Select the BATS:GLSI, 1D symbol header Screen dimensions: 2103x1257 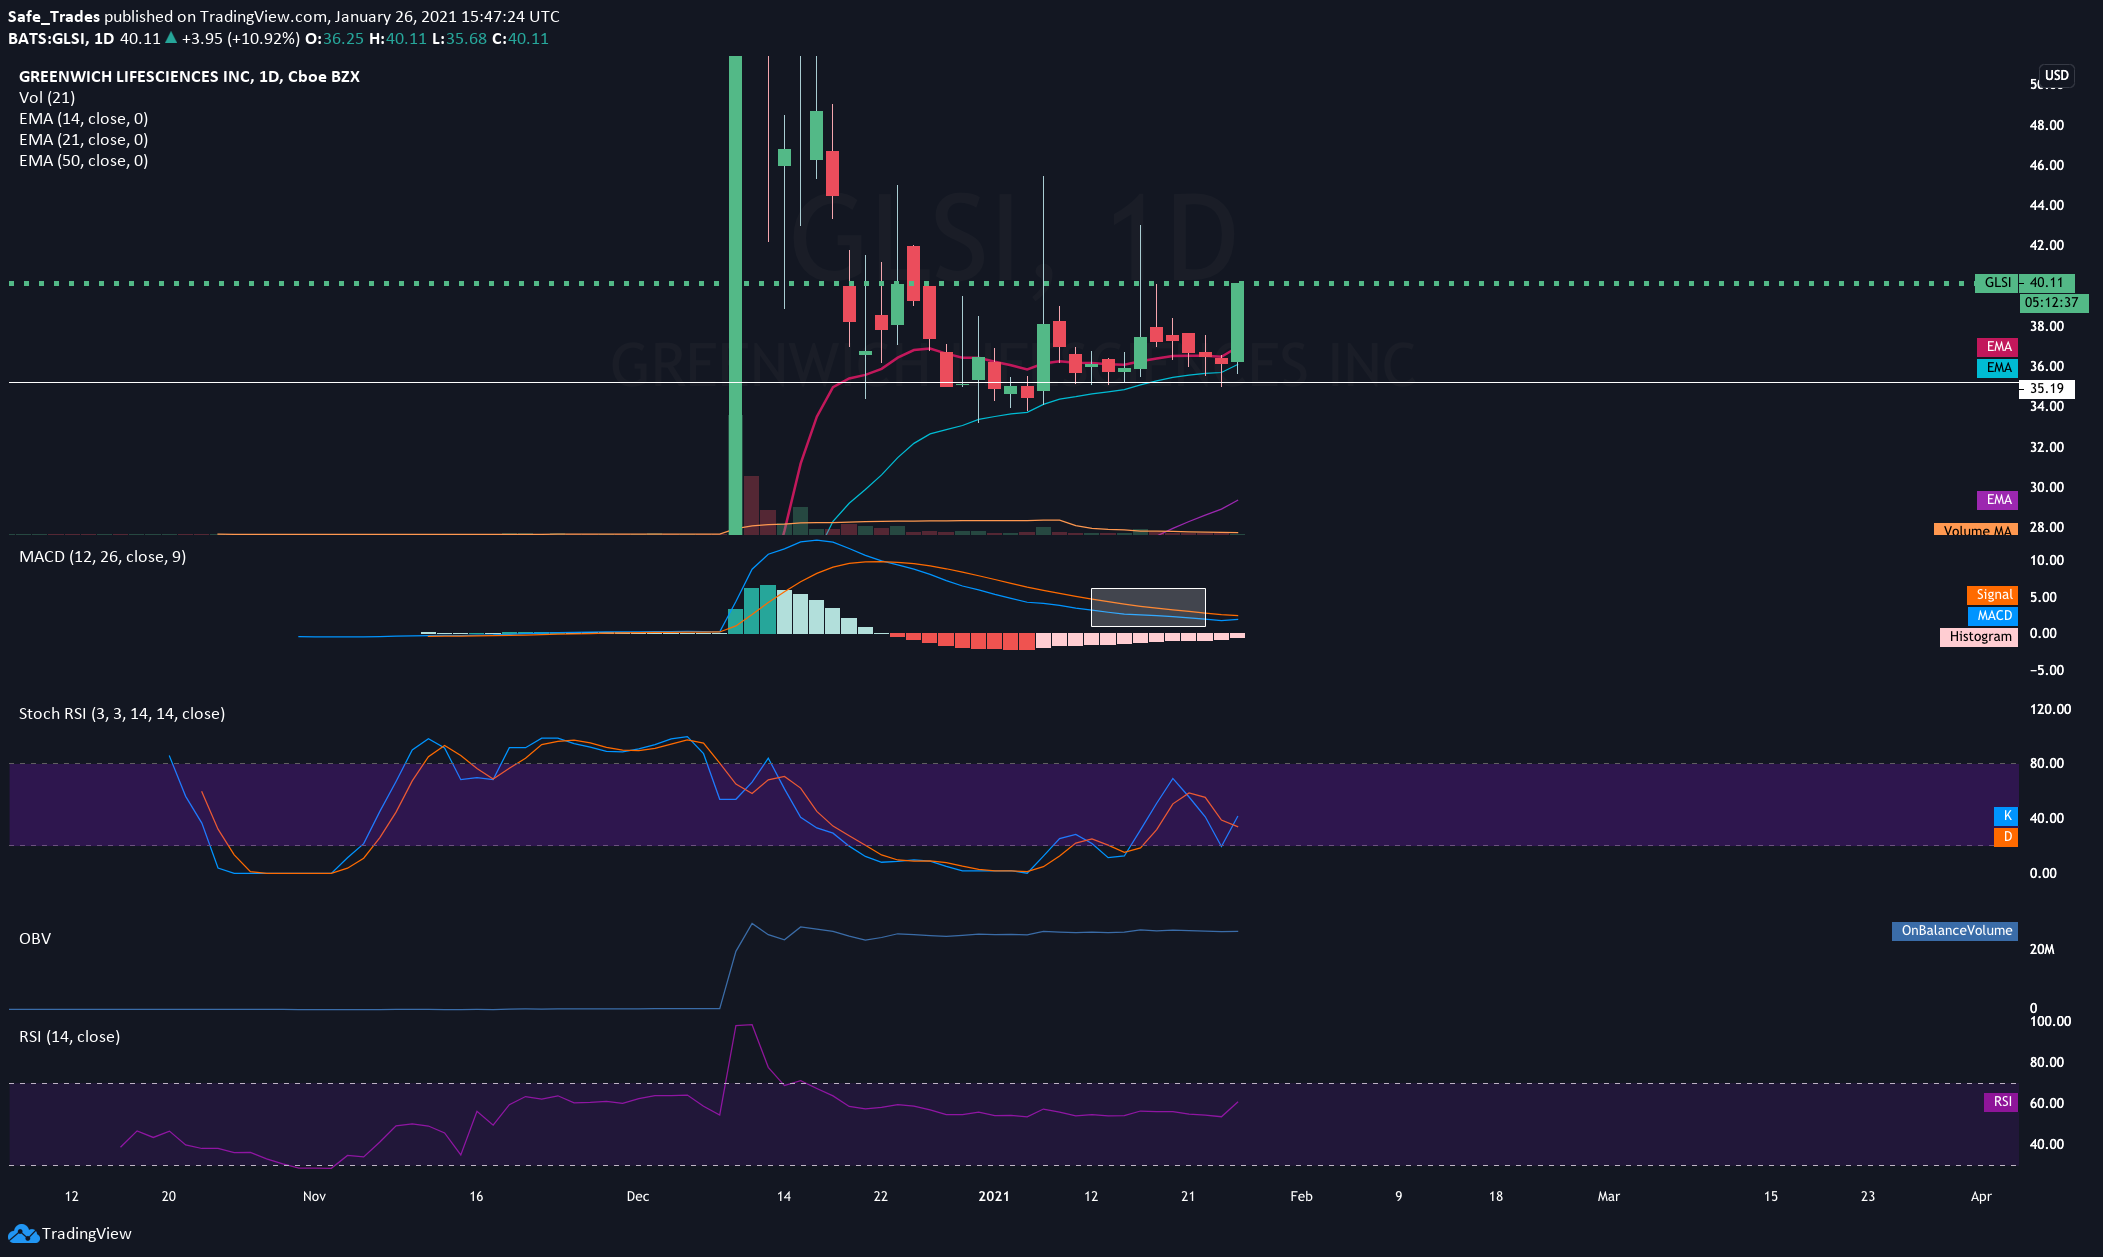click(61, 39)
